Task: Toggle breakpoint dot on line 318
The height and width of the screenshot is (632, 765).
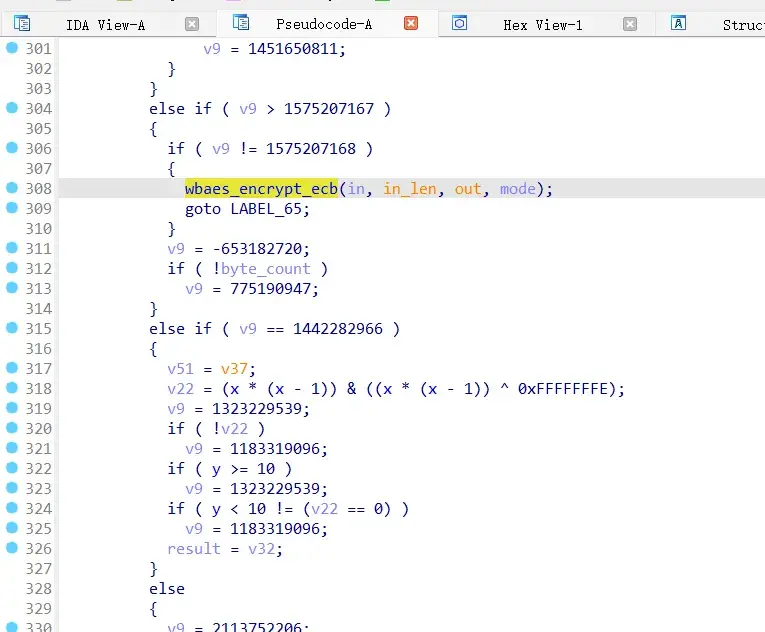Action: tap(12, 387)
